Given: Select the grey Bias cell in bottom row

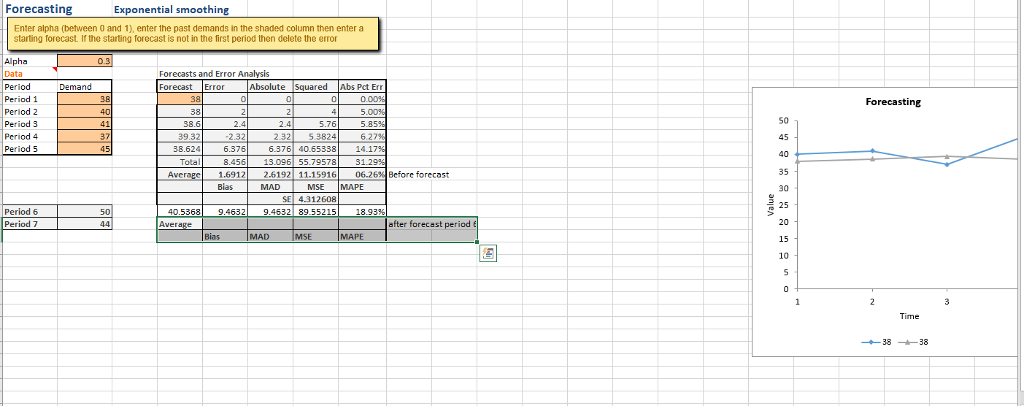Looking at the screenshot, I should 225,236.
